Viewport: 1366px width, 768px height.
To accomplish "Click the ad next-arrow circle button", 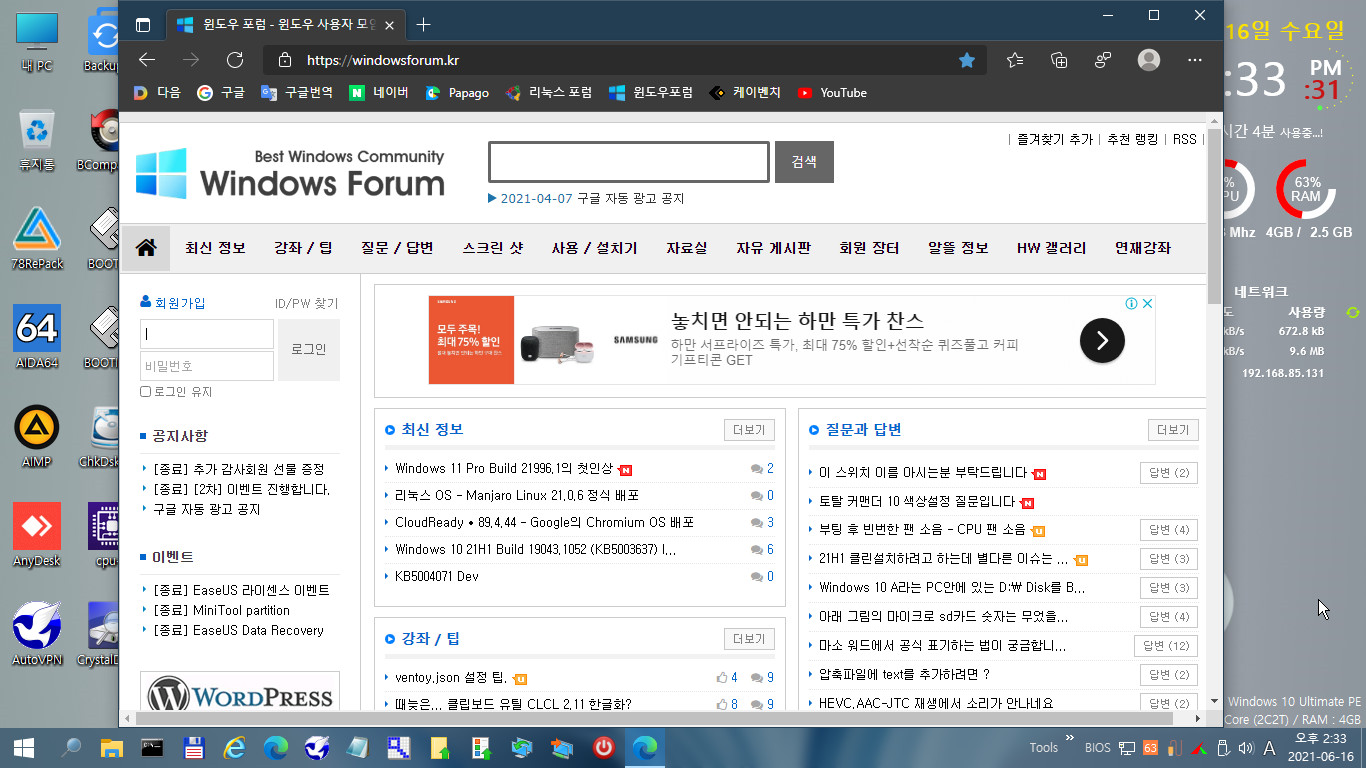I will click(1102, 341).
